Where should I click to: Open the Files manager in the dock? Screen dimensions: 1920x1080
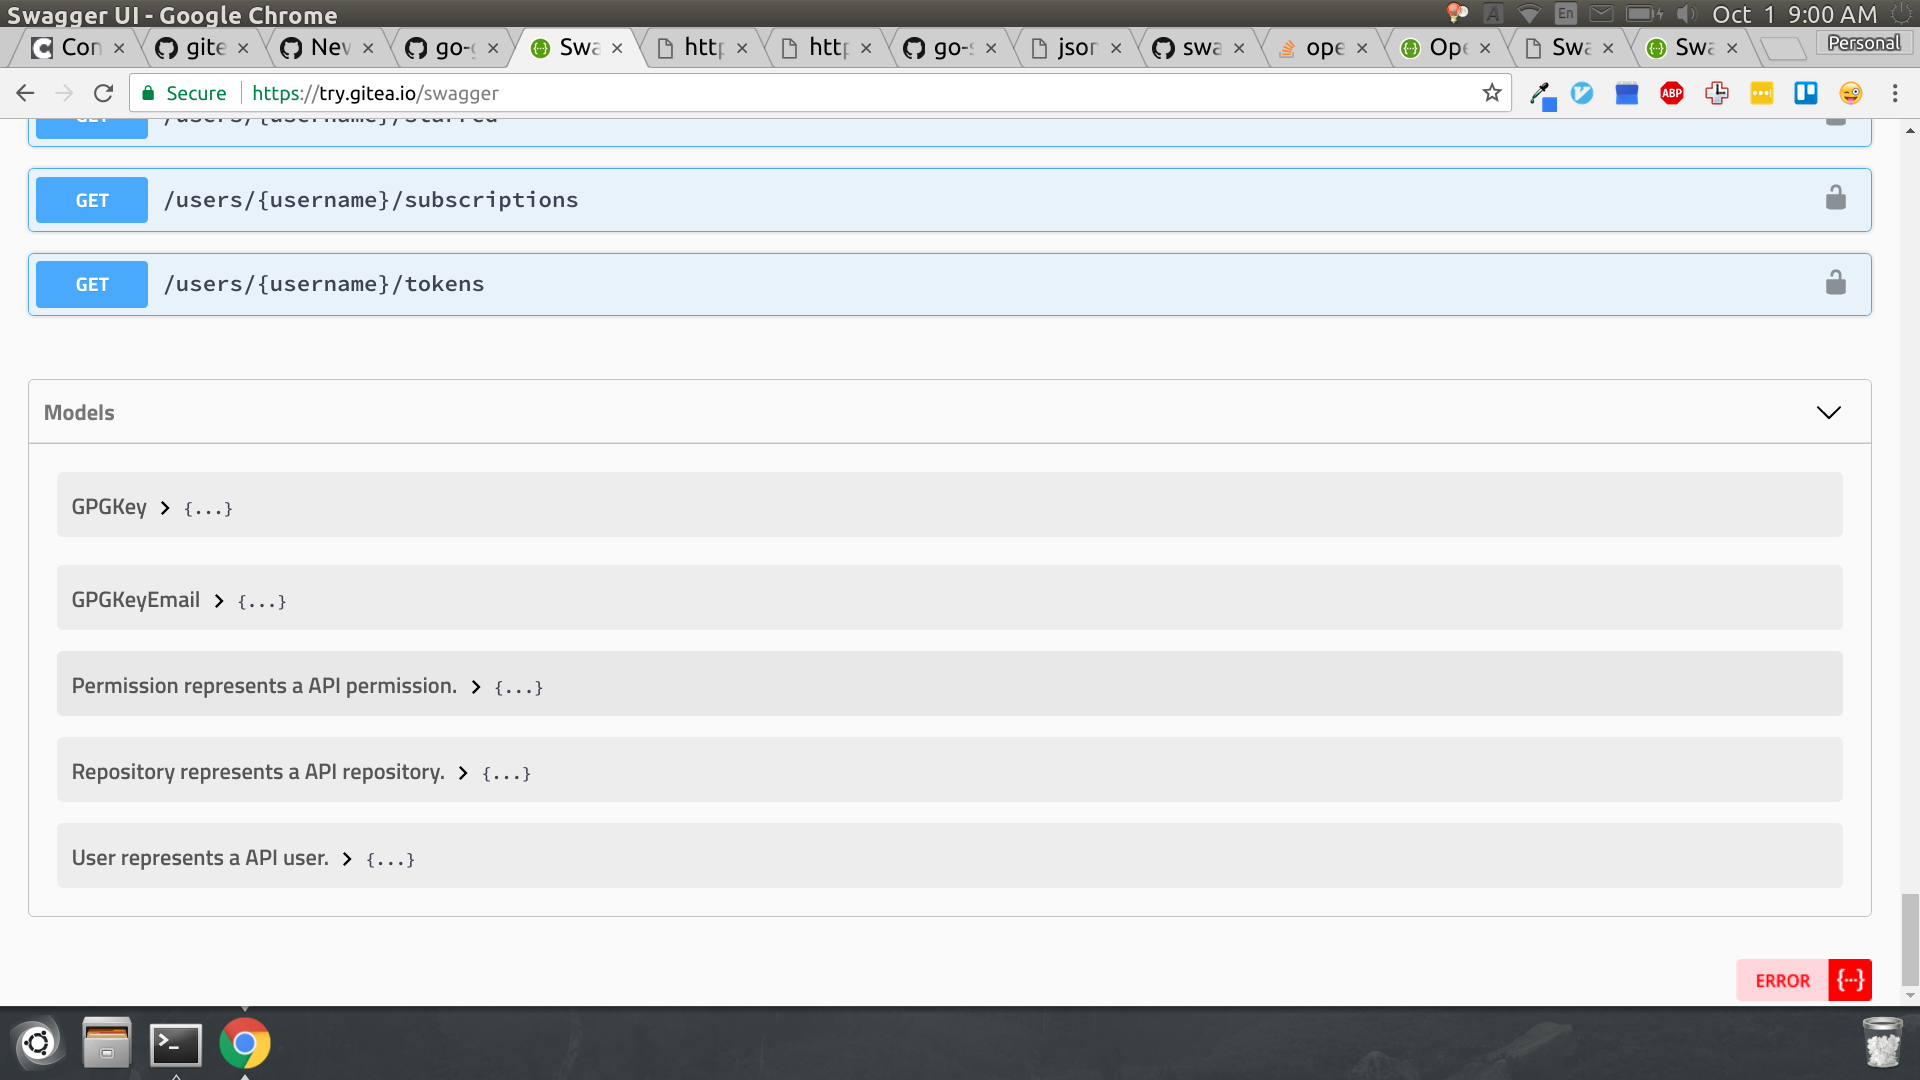tap(107, 1043)
